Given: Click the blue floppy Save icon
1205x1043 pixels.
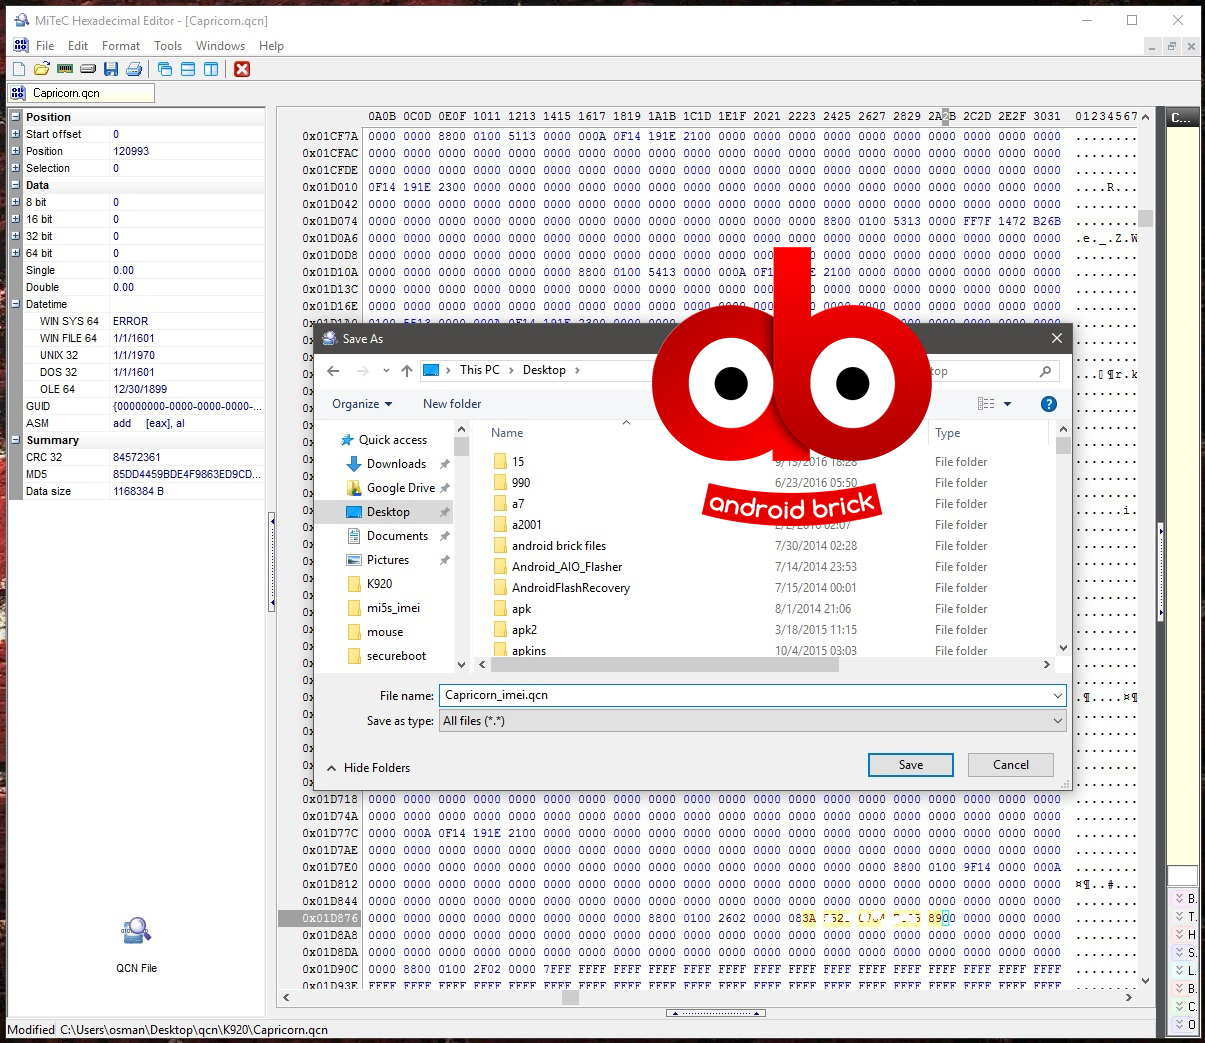Looking at the screenshot, I should 111,69.
